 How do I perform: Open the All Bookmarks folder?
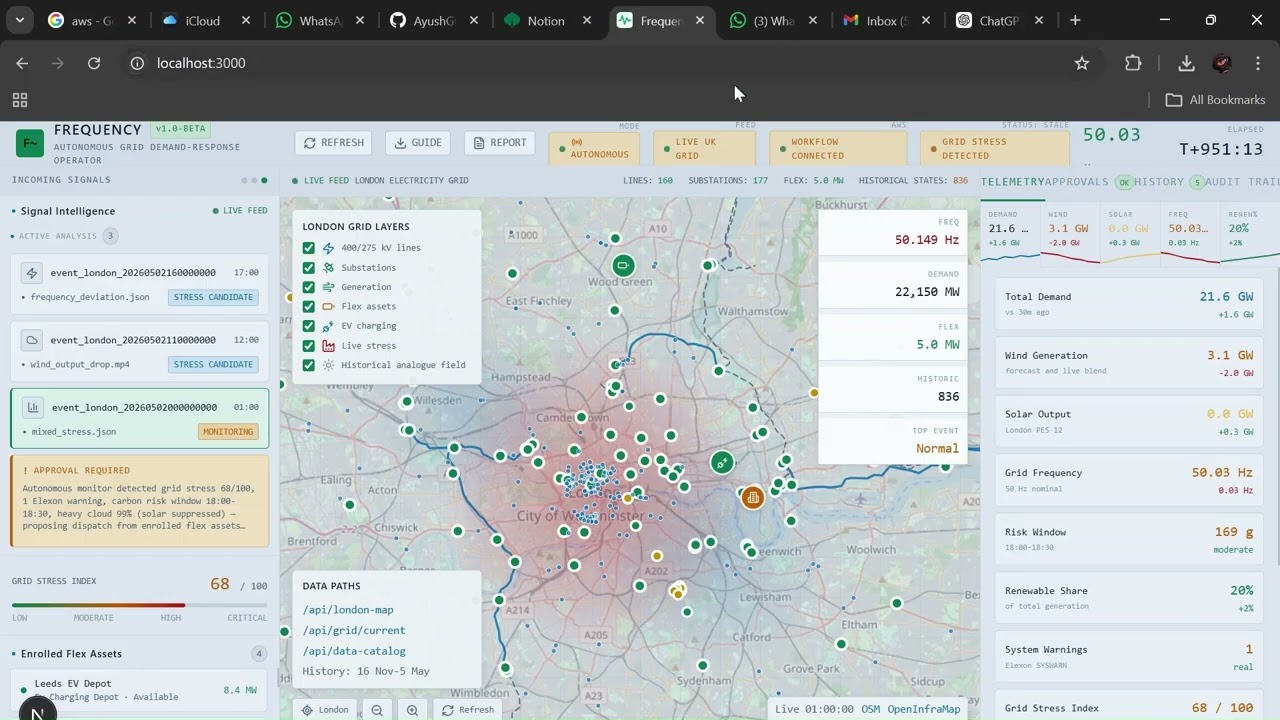click(x=1216, y=100)
